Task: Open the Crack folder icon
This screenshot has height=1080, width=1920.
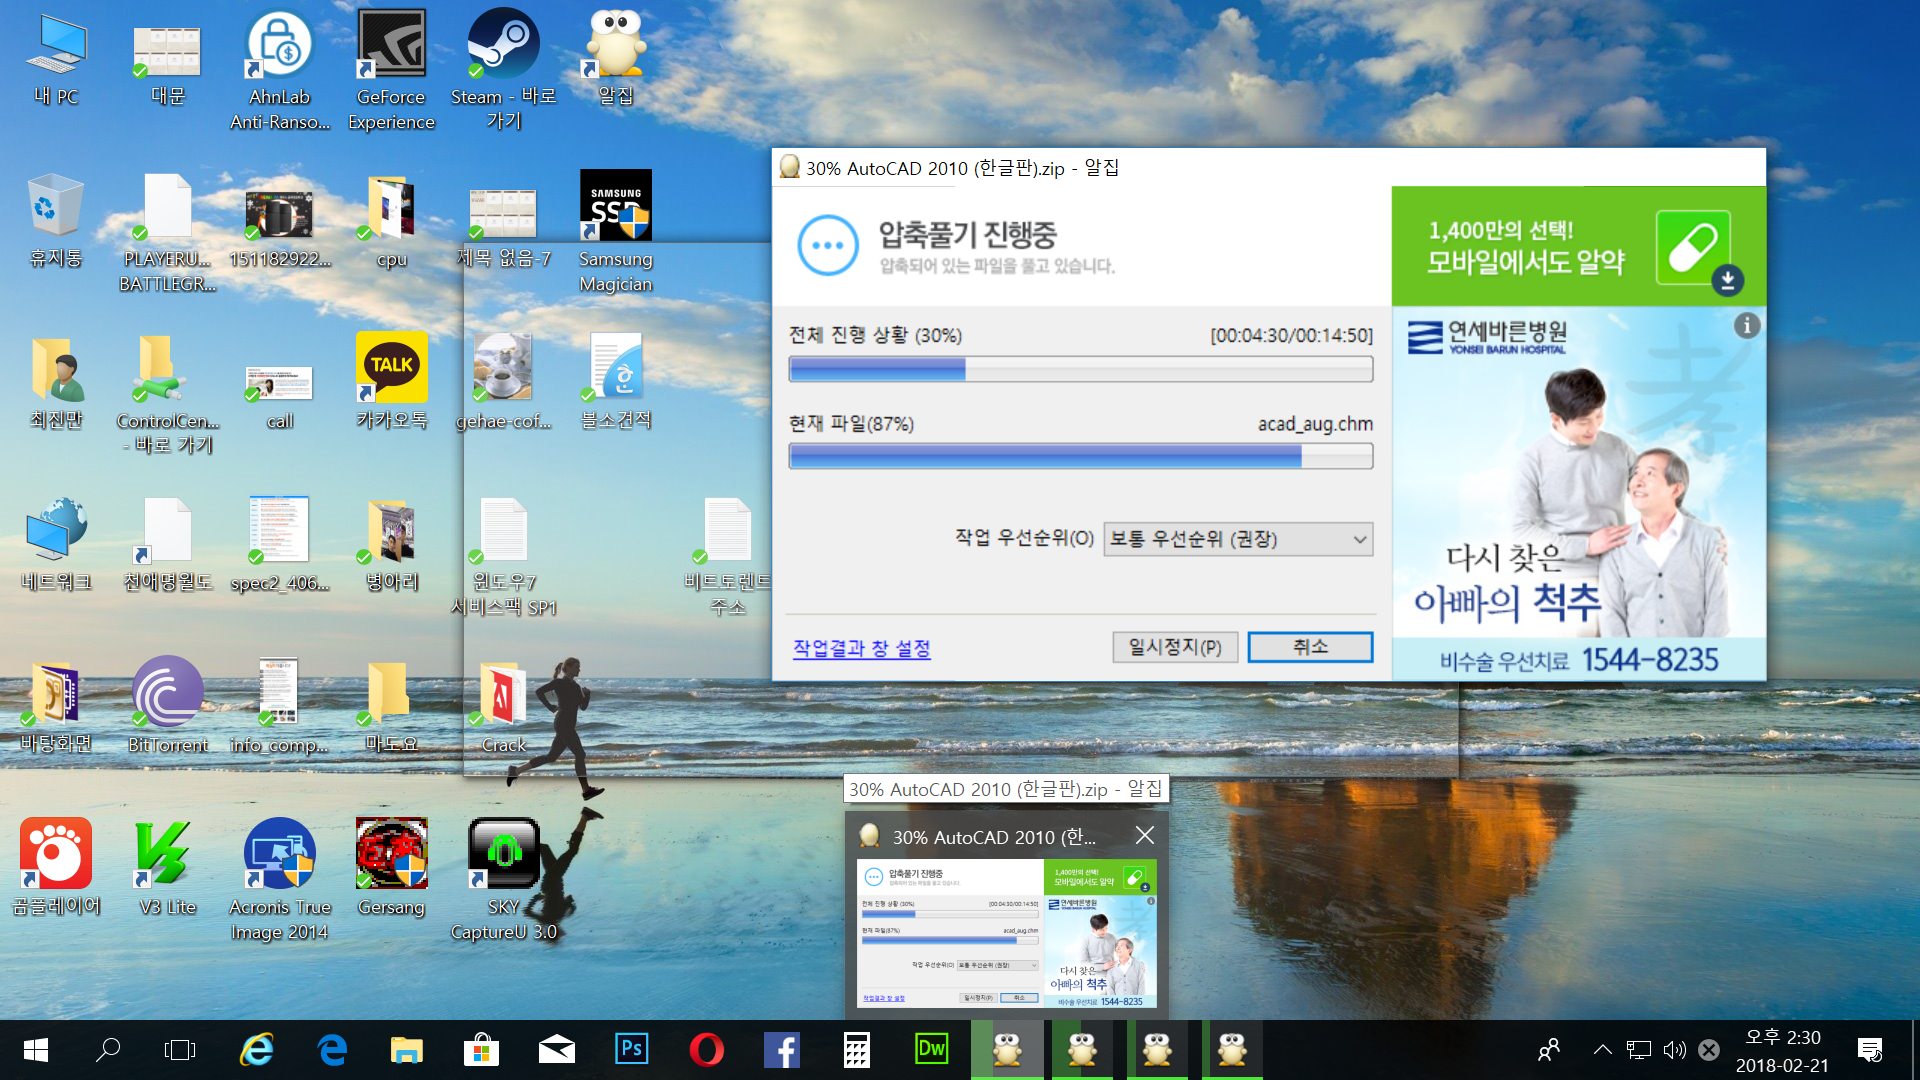Action: 503,707
